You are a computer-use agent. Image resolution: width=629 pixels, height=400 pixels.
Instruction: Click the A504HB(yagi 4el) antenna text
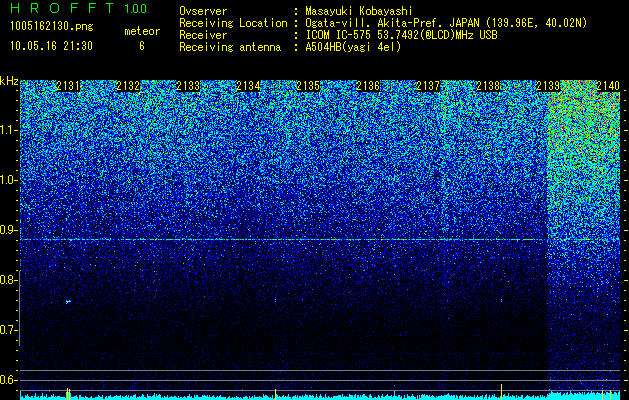(x=353, y=47)
